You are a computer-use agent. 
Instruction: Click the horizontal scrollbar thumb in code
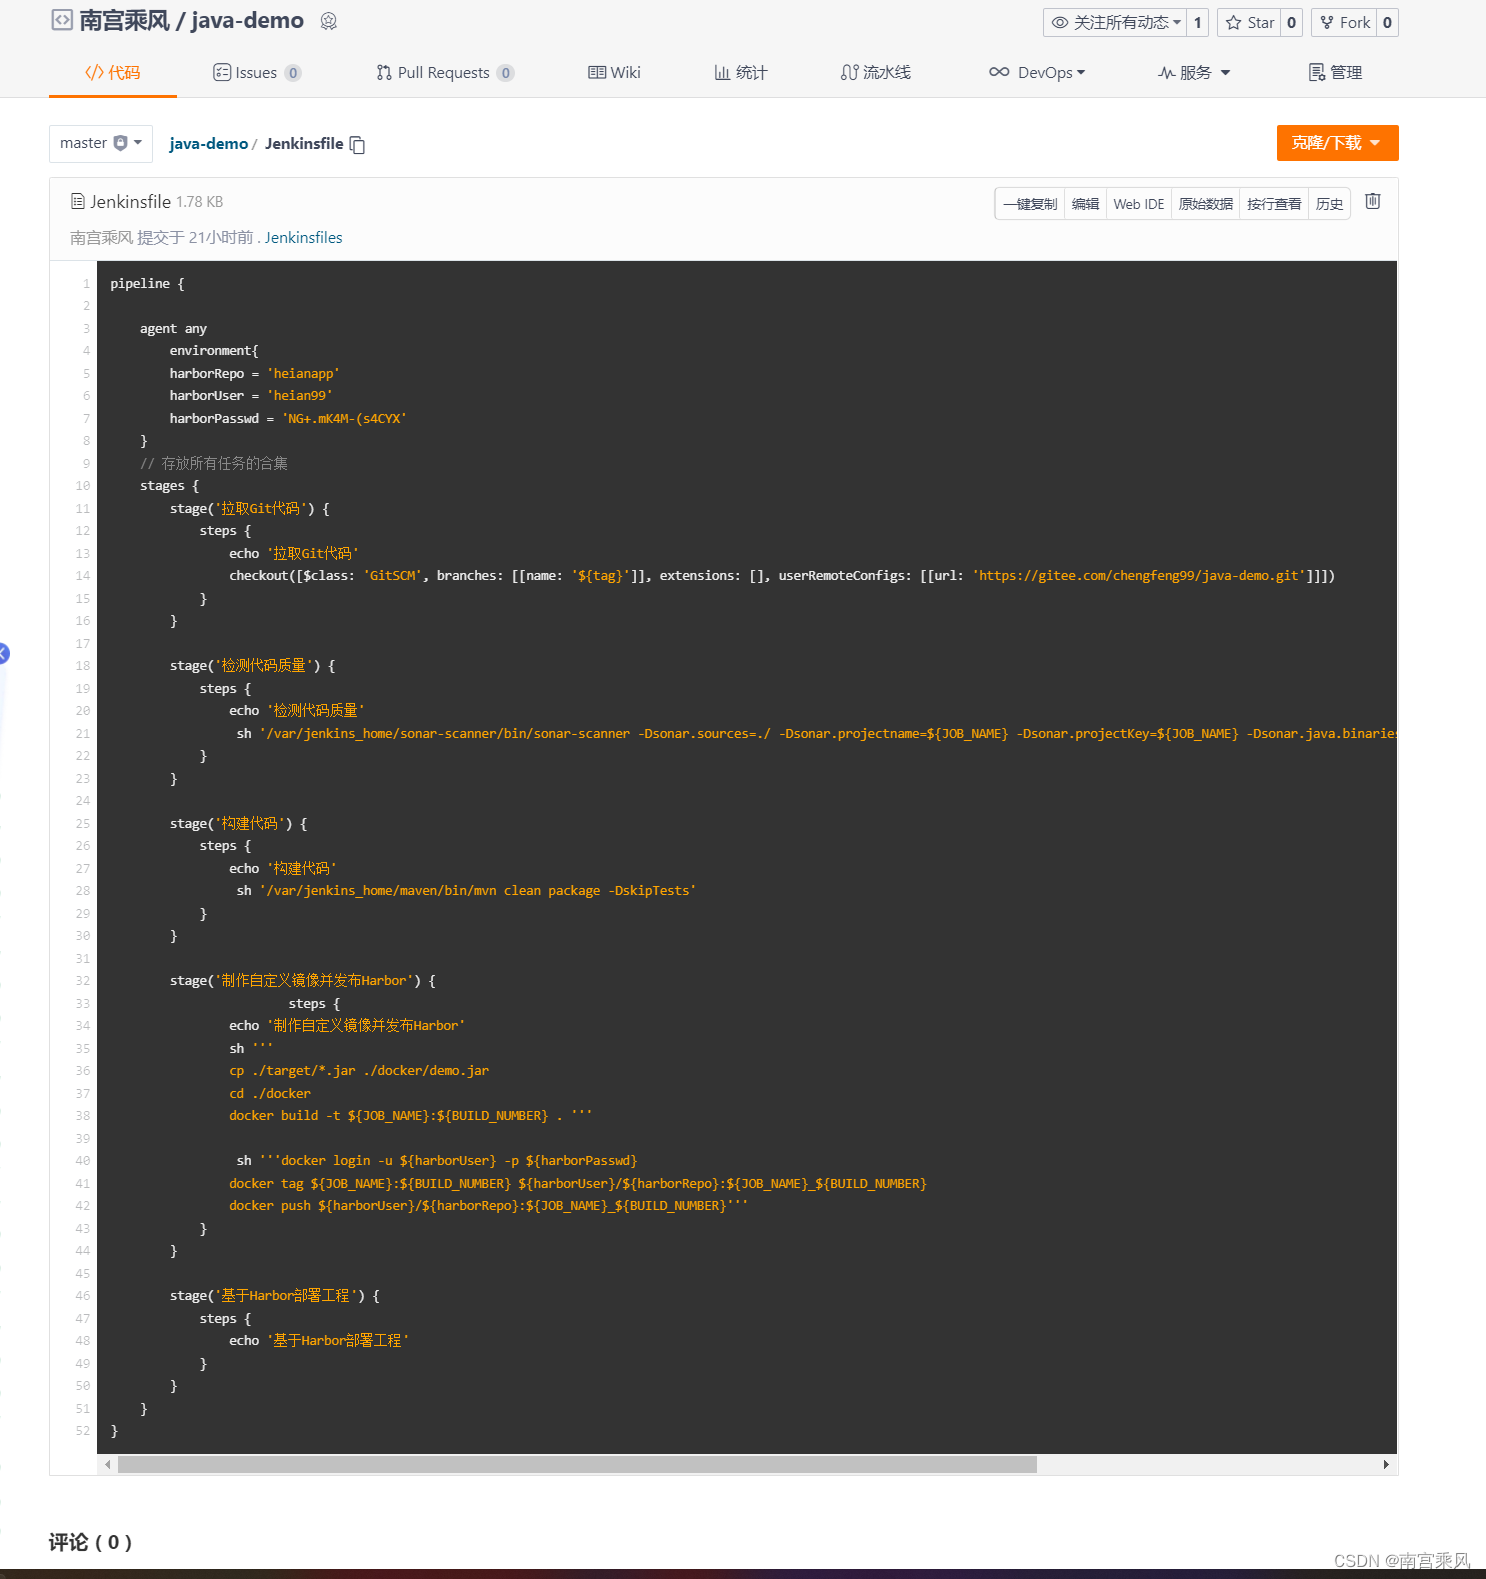577,1464
